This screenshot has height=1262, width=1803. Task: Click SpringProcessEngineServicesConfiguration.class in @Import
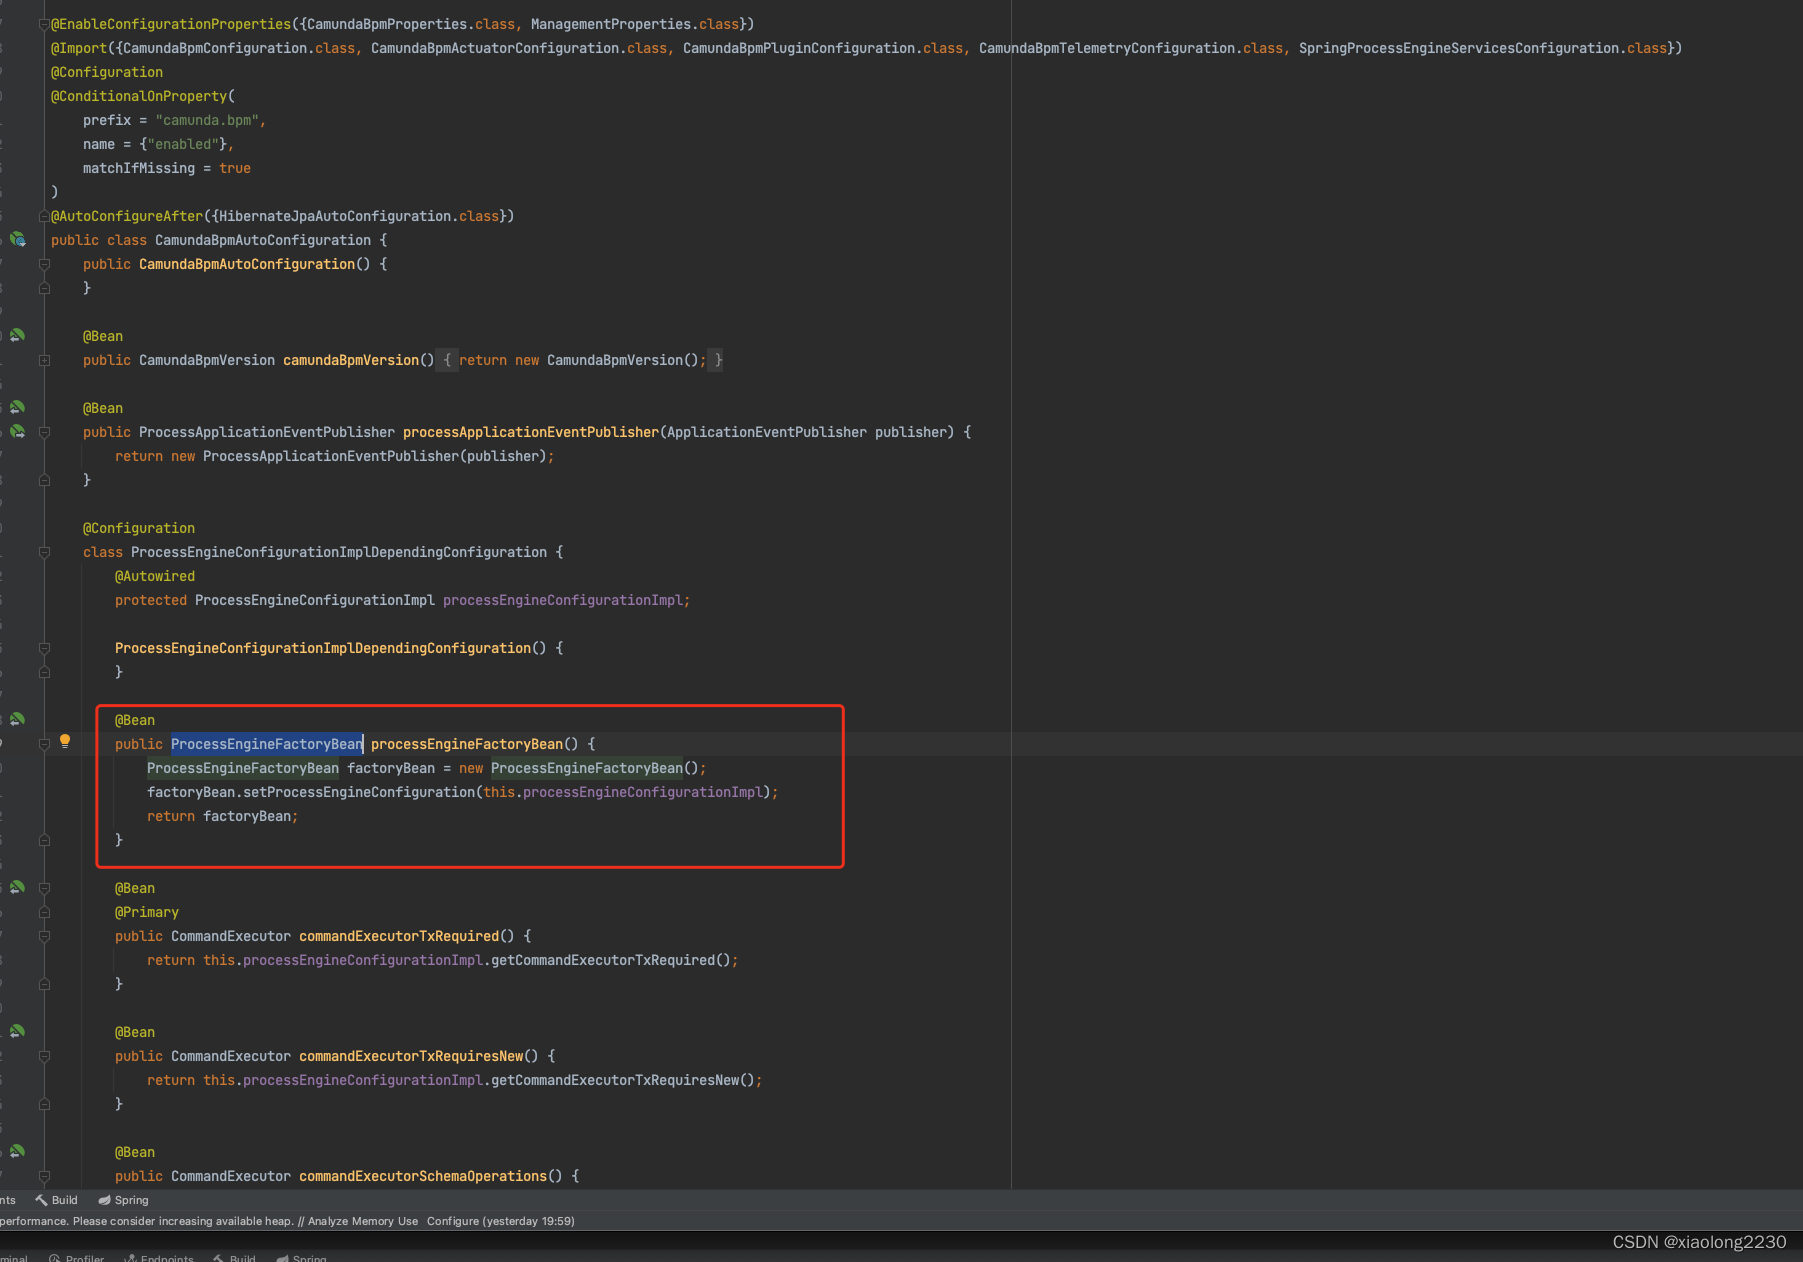coord(1483,48)
